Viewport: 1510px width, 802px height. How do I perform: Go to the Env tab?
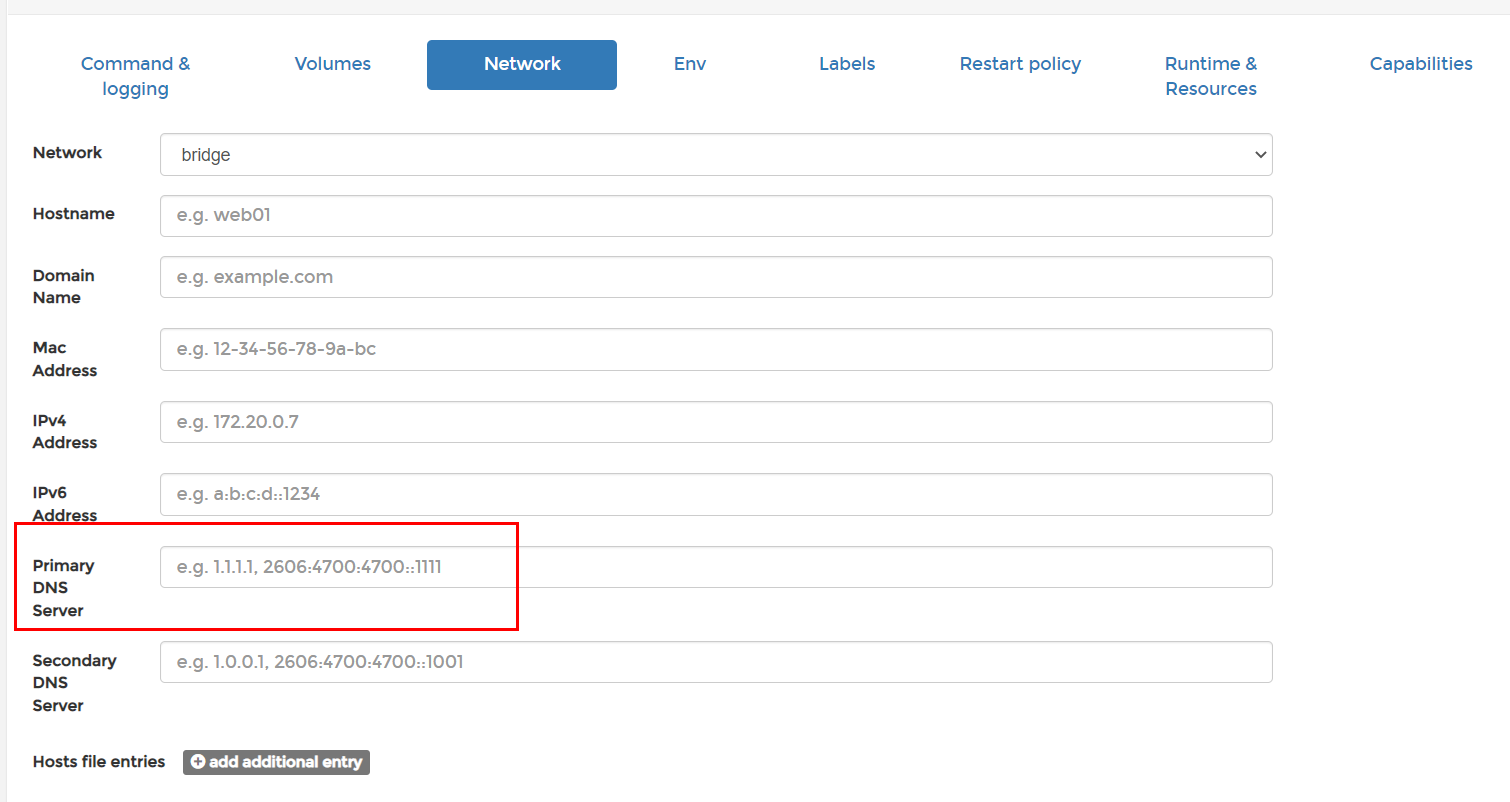(x=690, y=64)
